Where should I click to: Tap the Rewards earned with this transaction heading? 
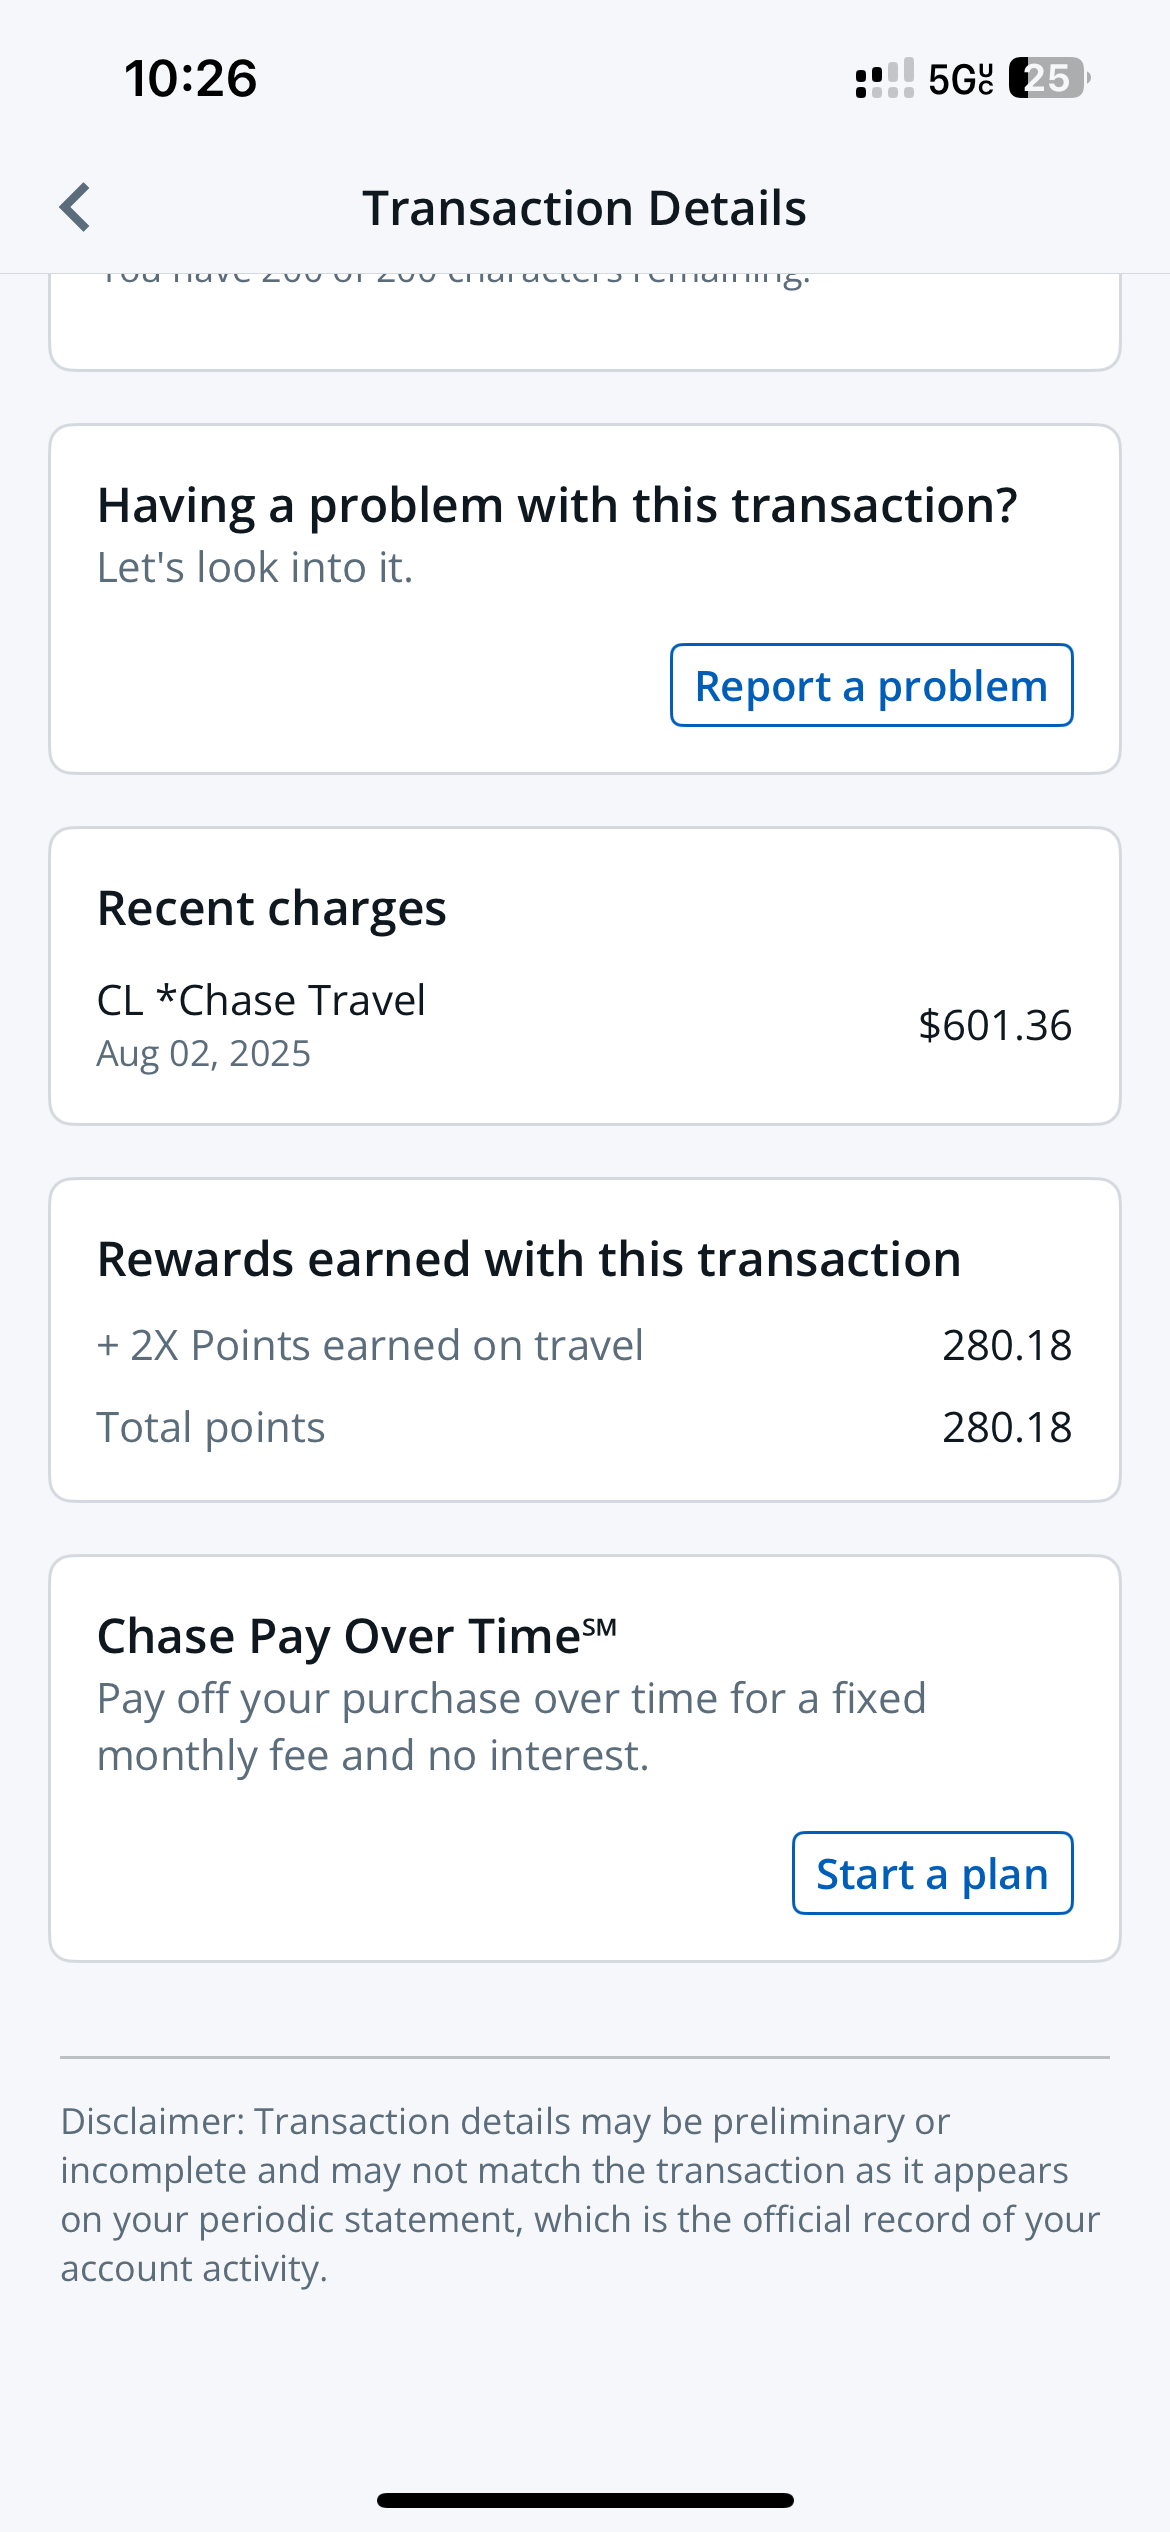click(529, 1259)
